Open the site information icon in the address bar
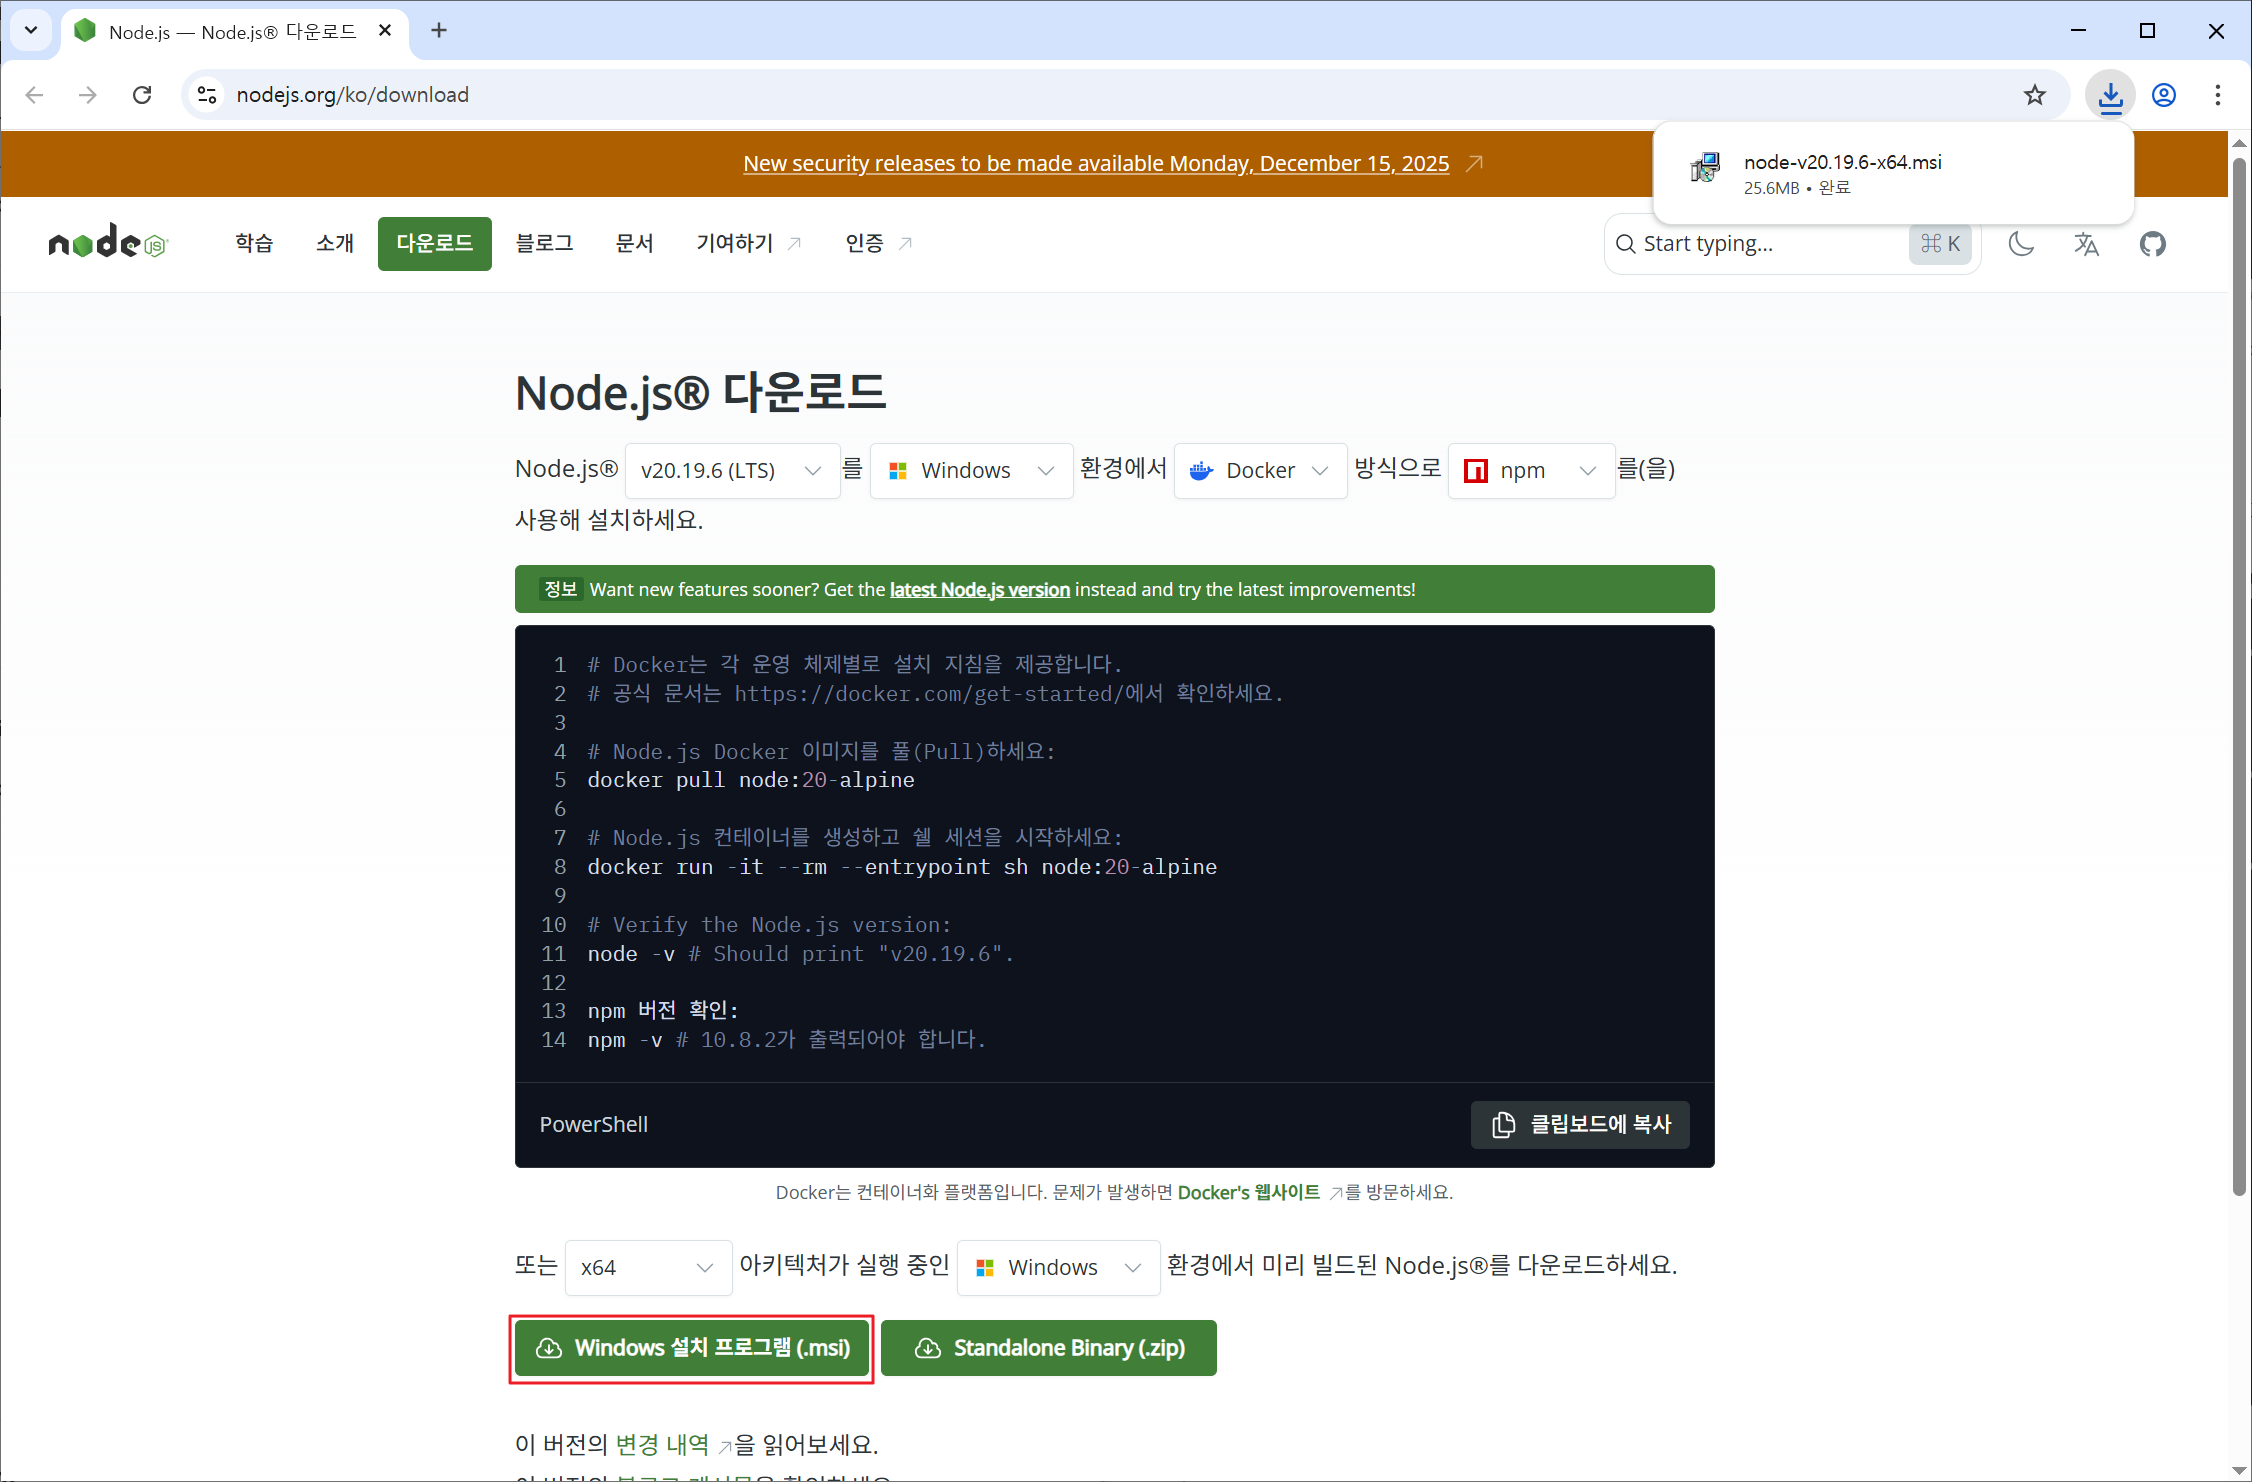Viewport: 2252px width, 1482px height. click(x=207, y=95)
